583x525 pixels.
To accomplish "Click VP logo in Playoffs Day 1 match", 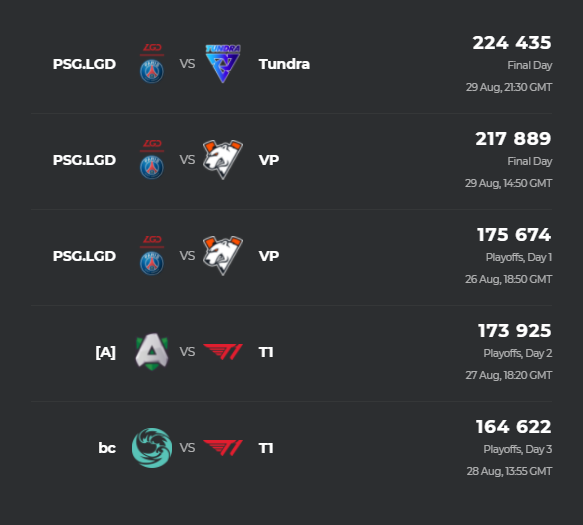I will (x=223, y=255).
